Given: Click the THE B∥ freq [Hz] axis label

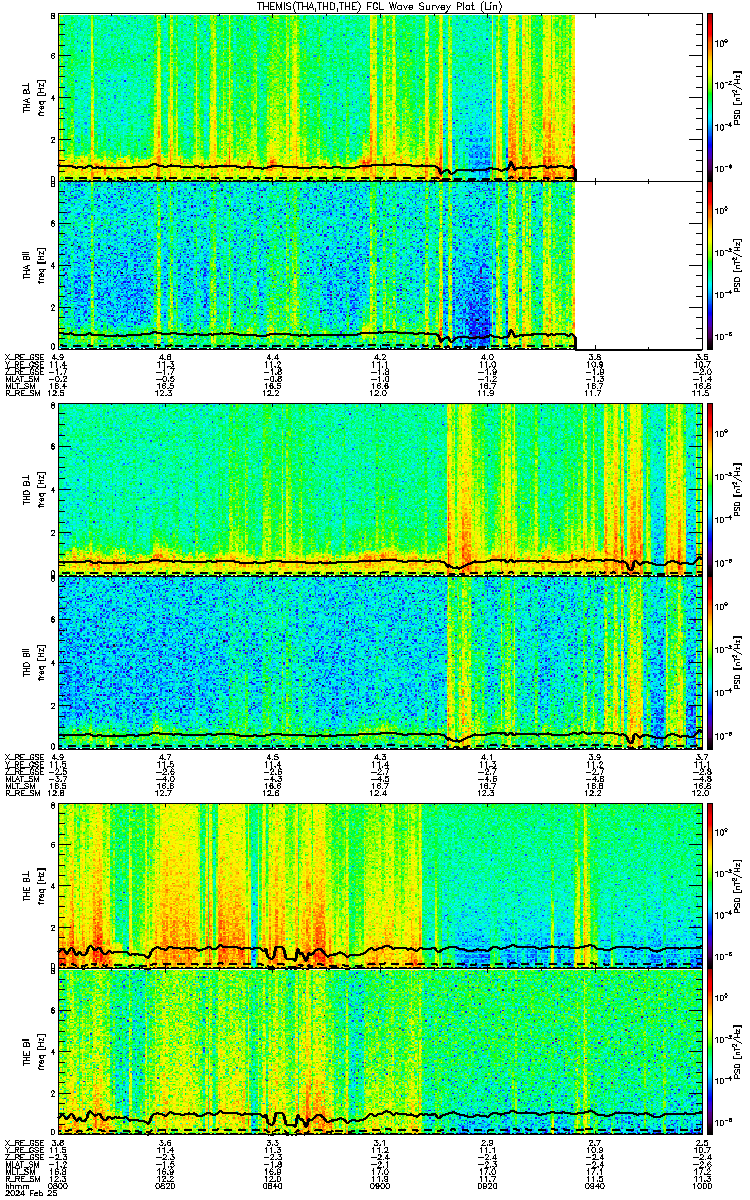Looking at the screenshot, I should coord(40,1051).
